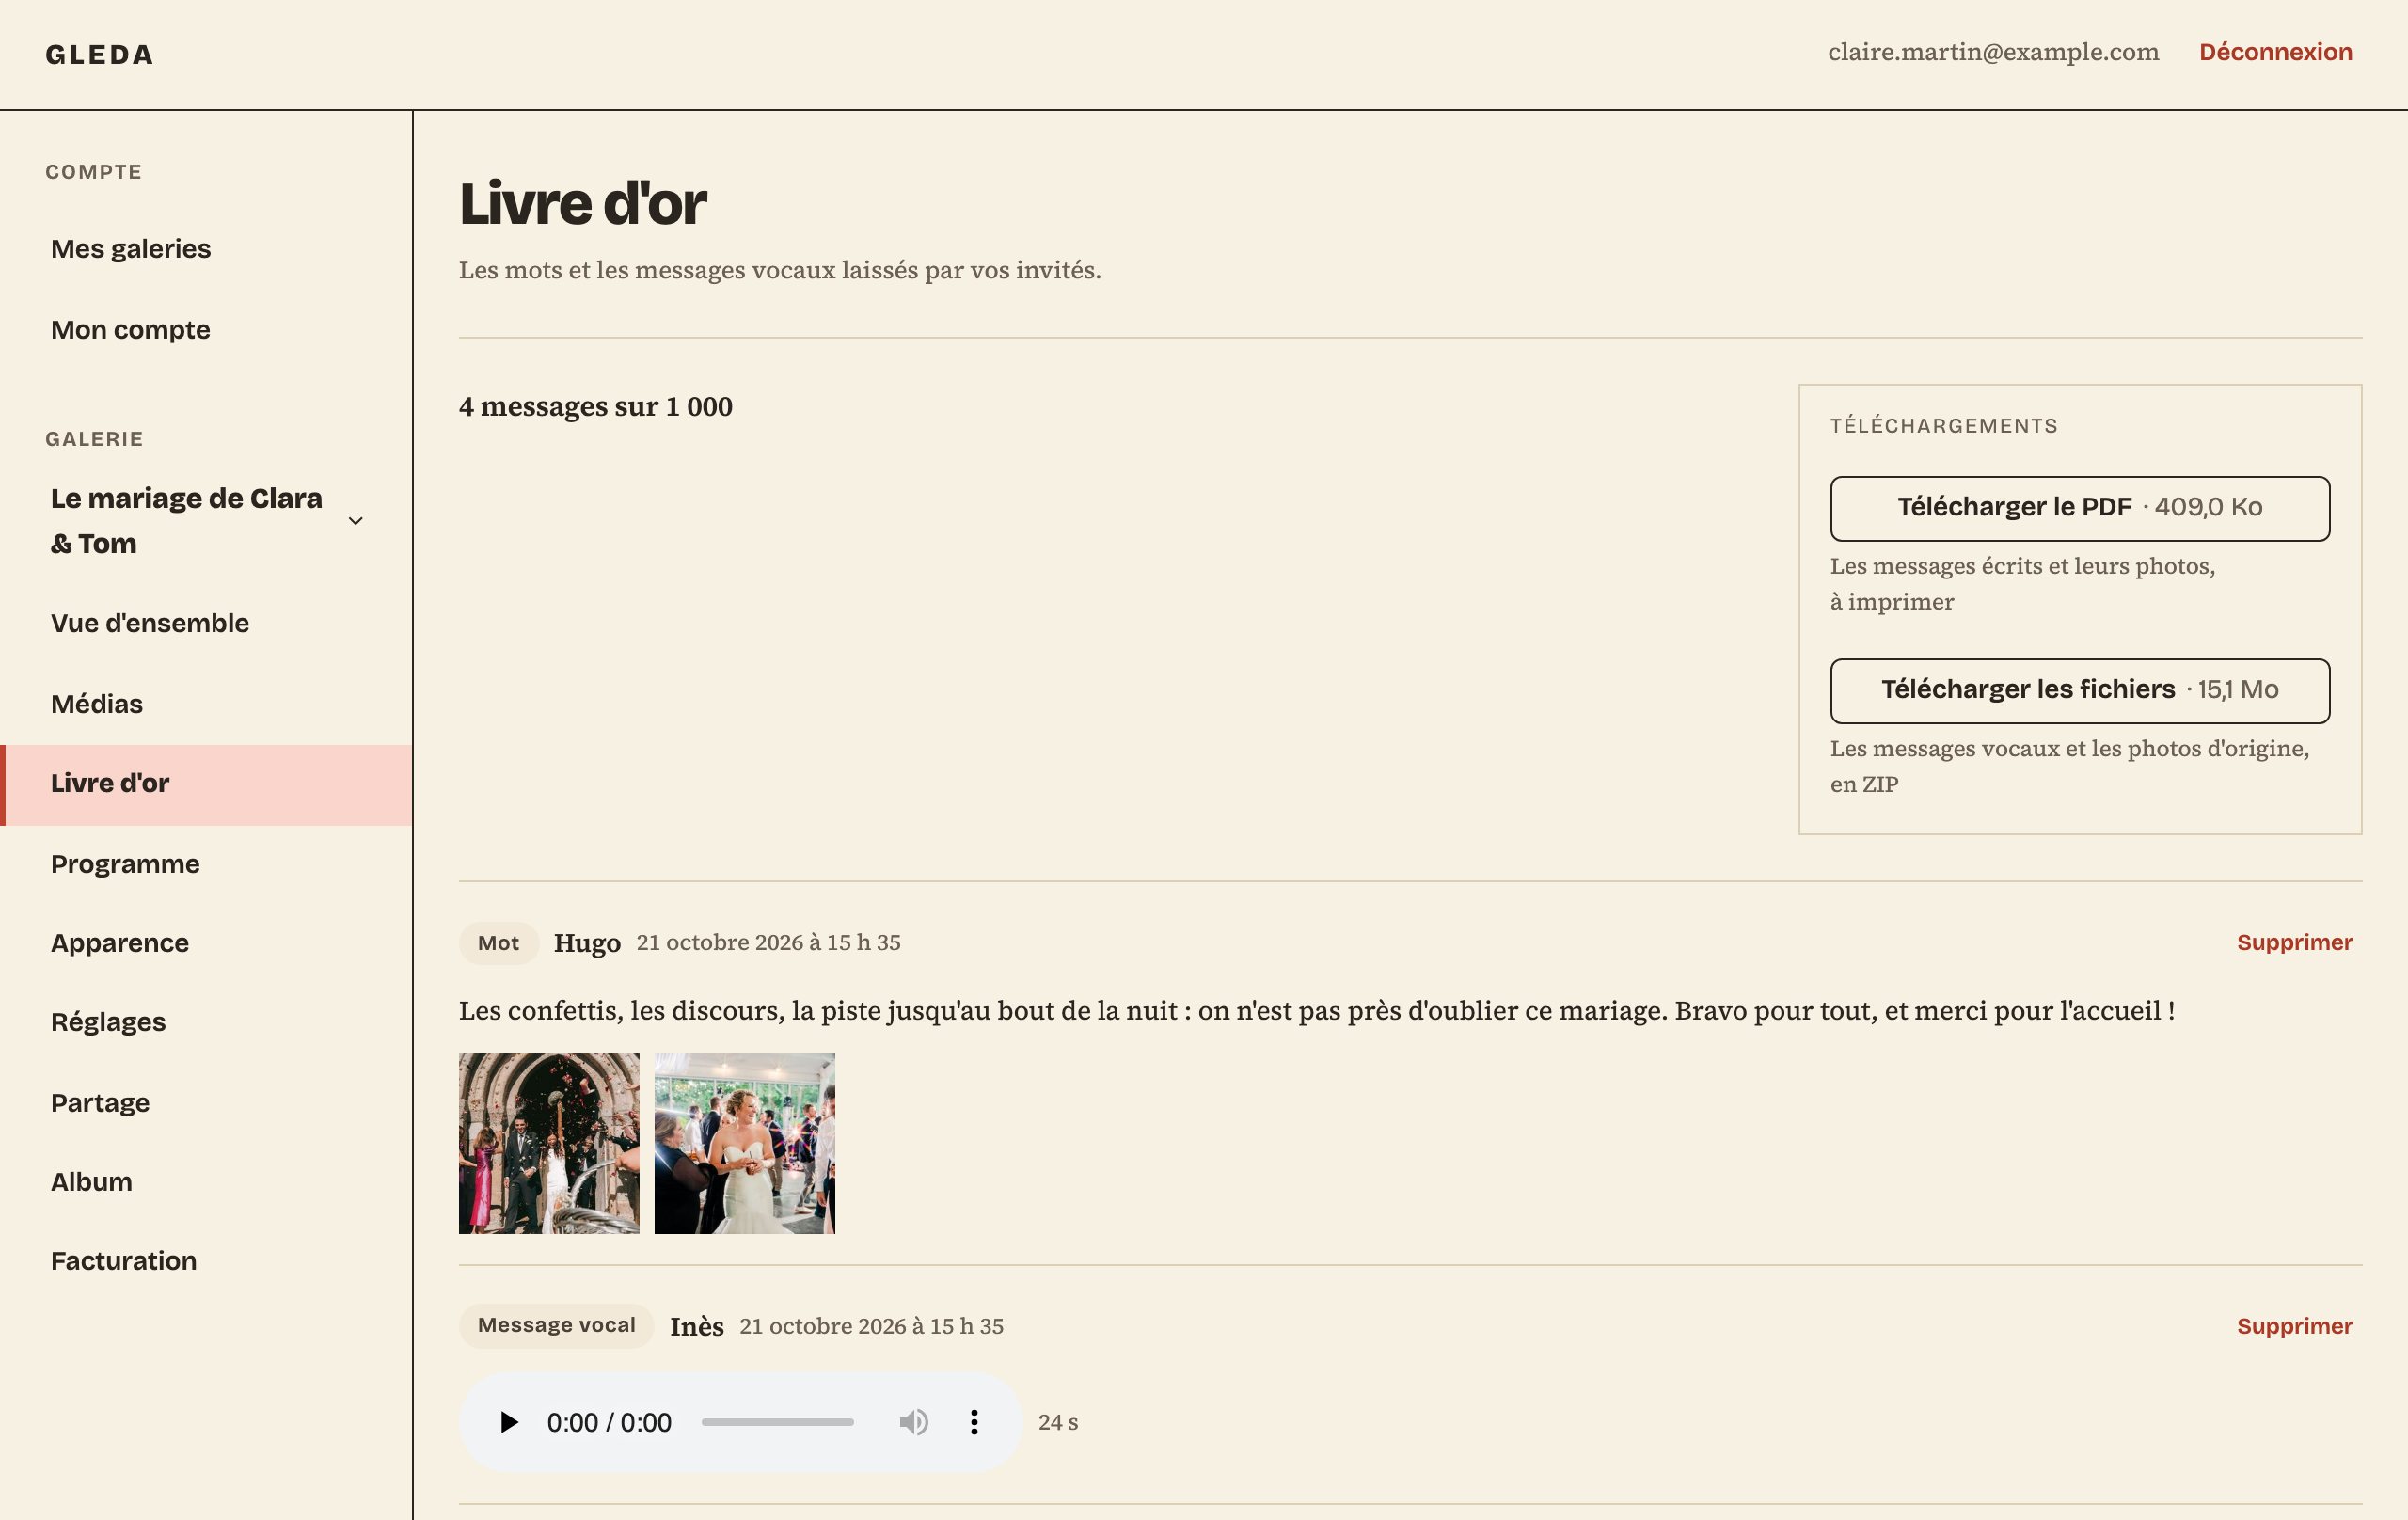This screenshot has height=1520, width=2408.
Task: Click '4 messages sur 1 000' count
Action: 596,407
